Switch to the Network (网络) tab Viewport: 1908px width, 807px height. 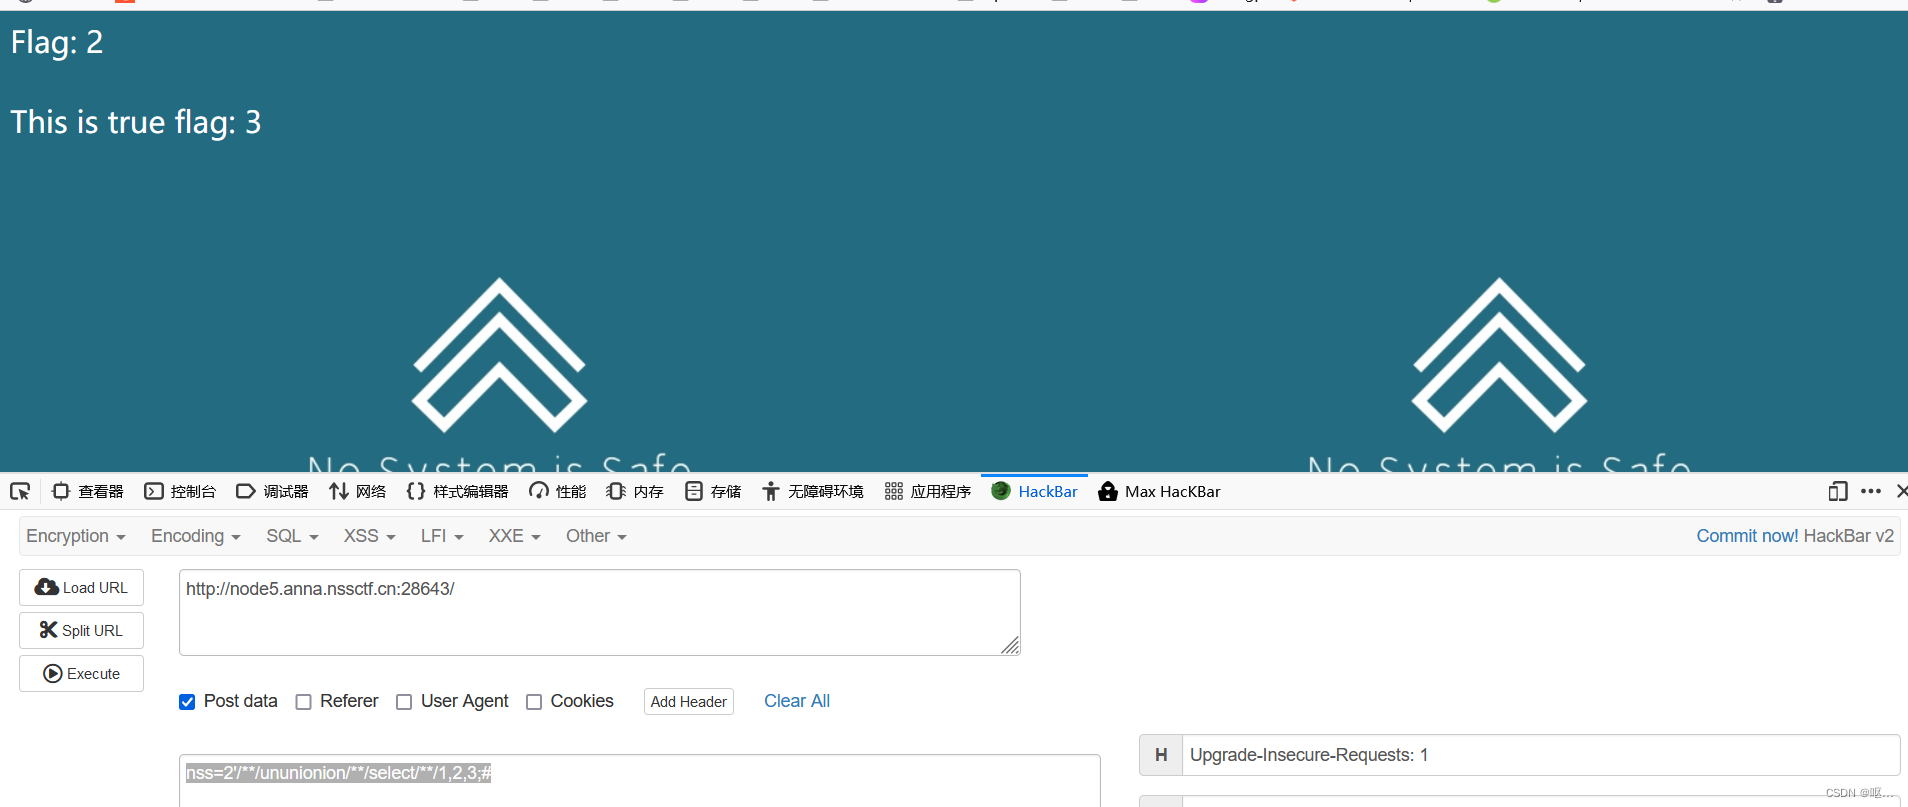357,491
